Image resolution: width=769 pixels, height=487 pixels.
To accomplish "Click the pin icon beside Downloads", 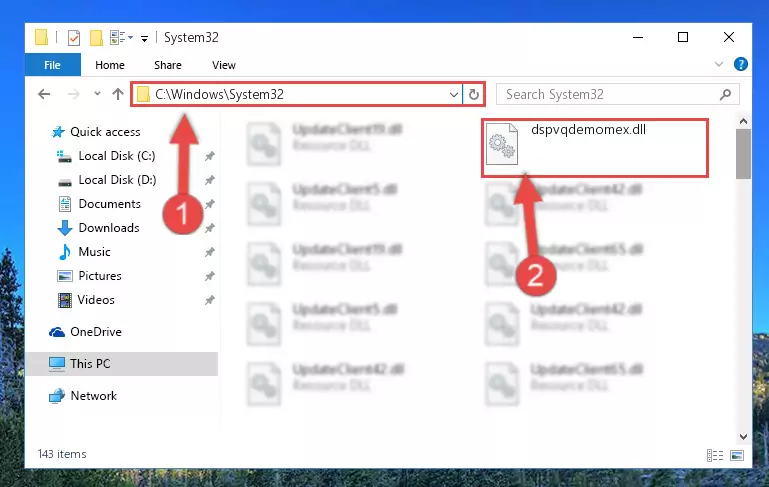I will (209, 228).
